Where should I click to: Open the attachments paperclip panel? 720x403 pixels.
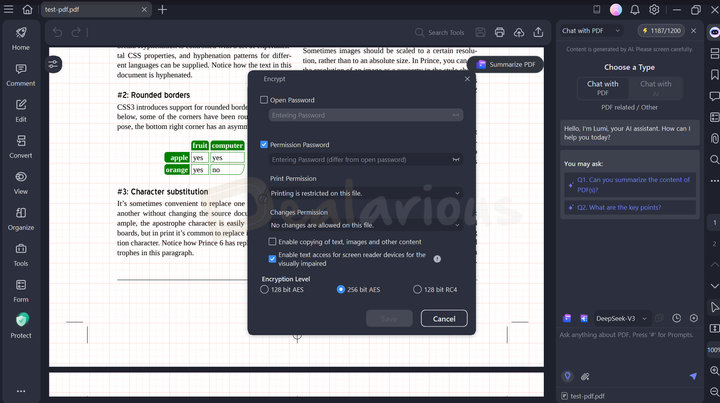coord(714,138)
